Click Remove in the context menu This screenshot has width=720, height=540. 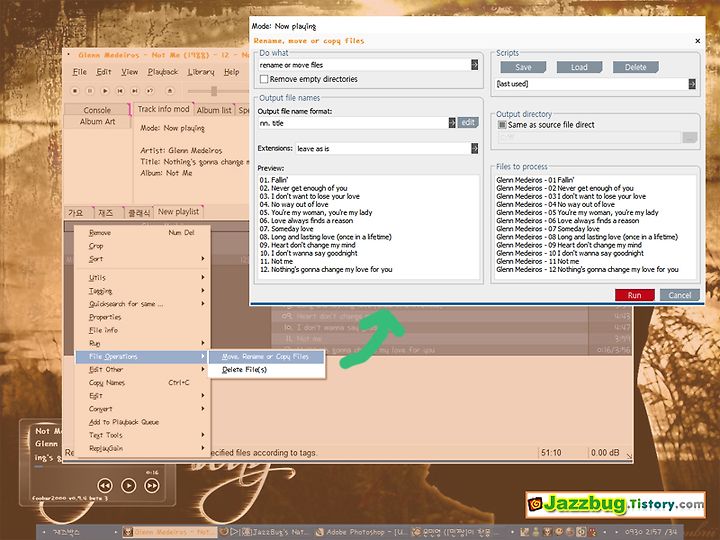pos(143,233)
